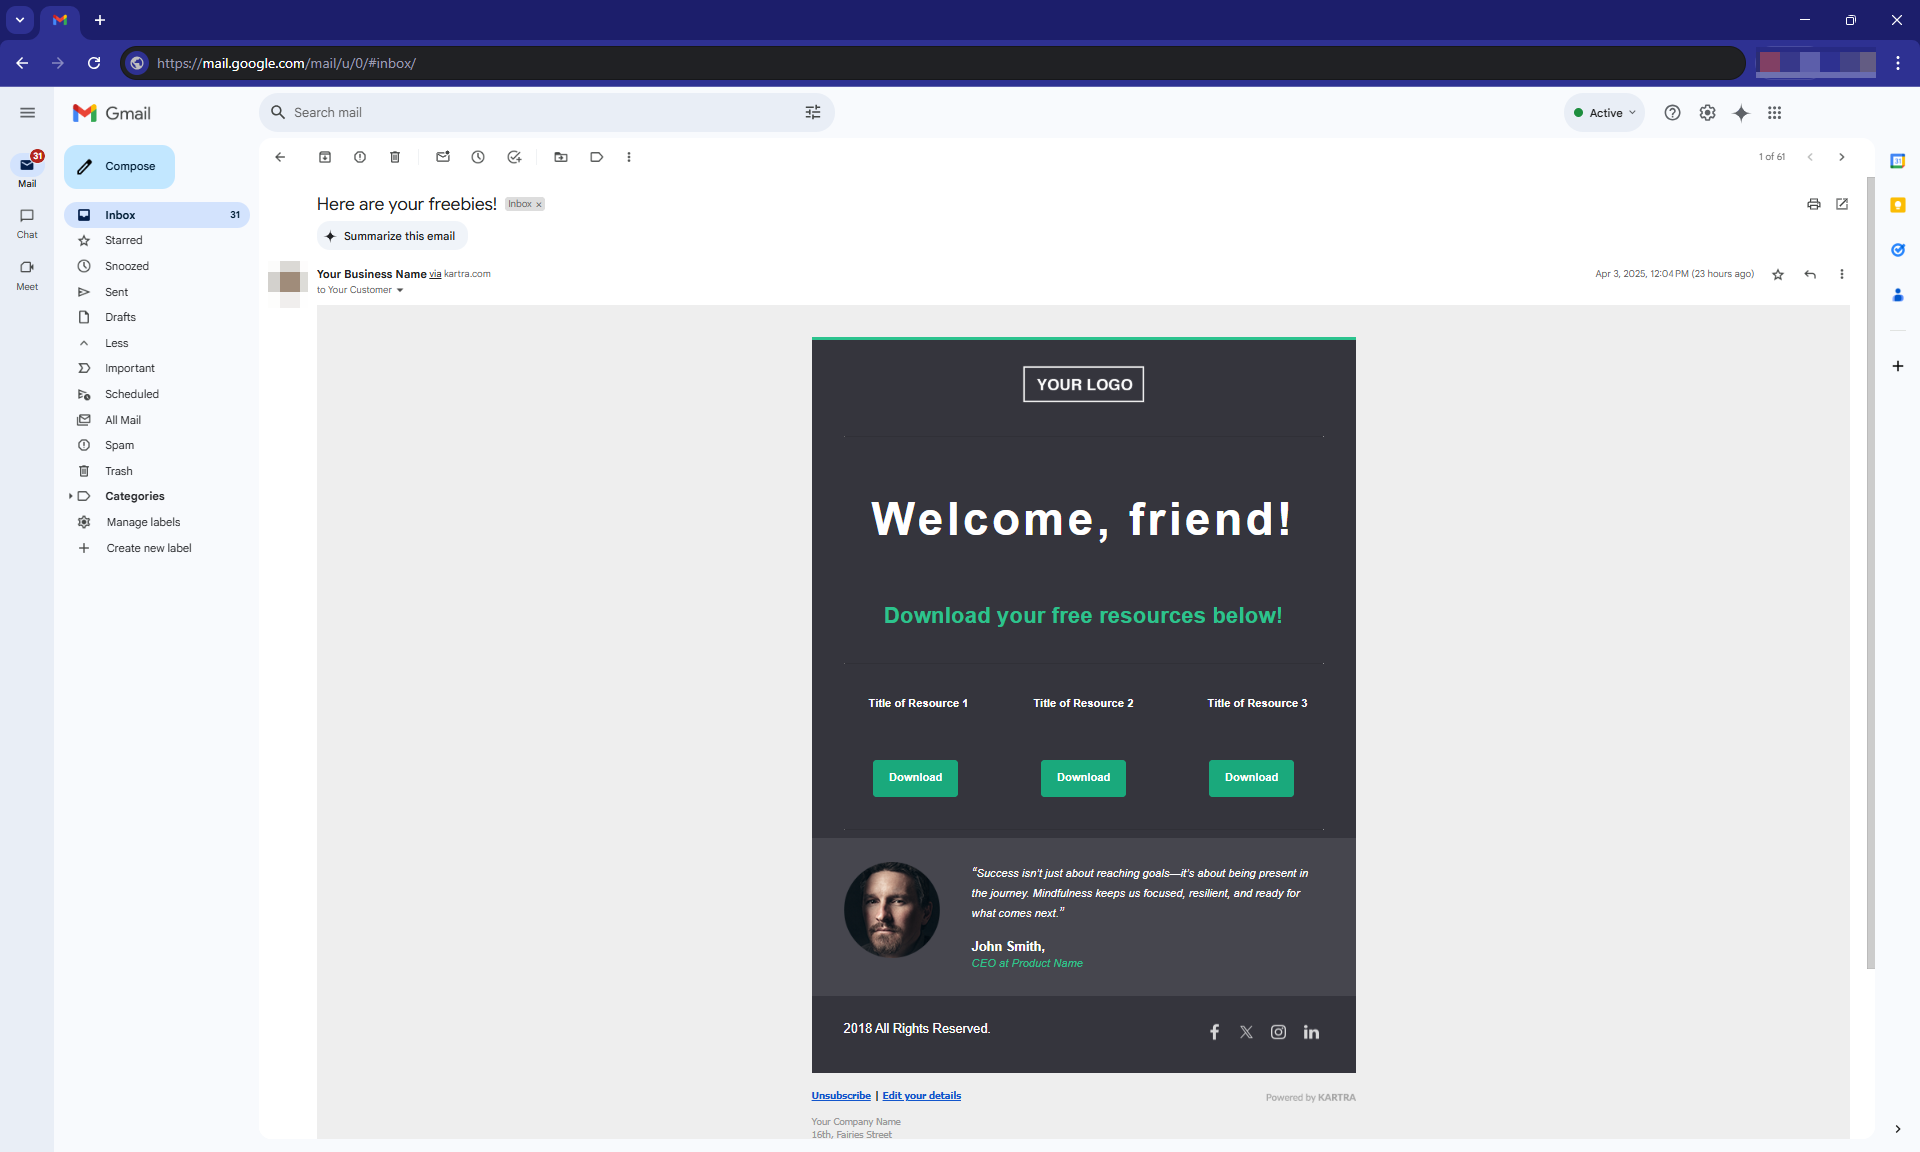Click the Search mail field
1920x1152 pixels.
(x=540, y=113)
